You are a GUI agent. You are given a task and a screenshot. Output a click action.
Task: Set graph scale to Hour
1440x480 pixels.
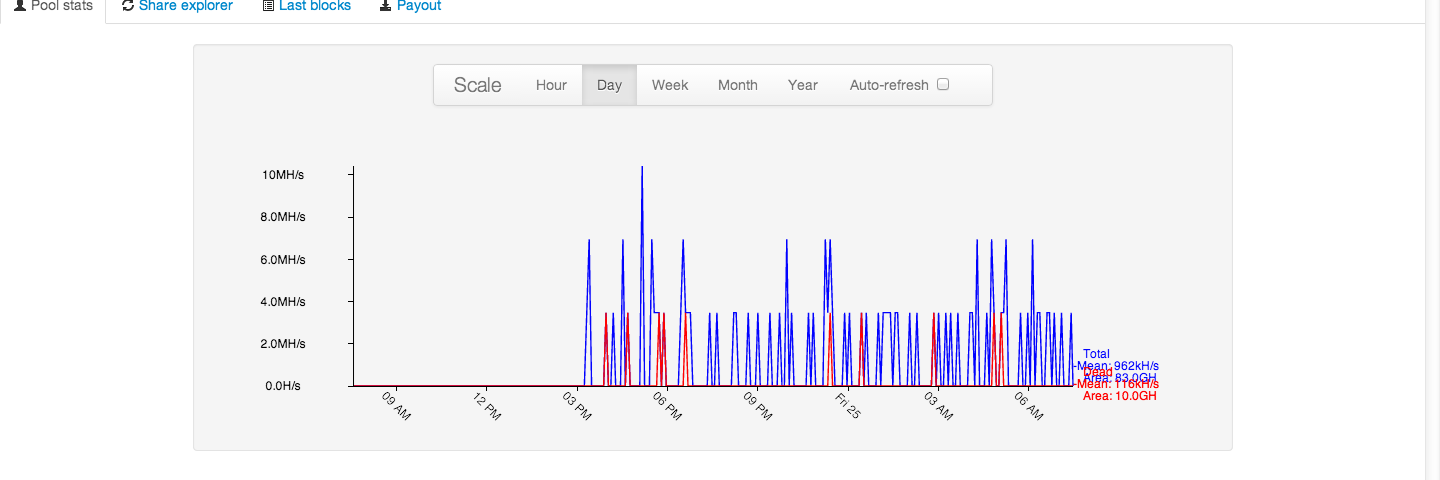(551, 85)
